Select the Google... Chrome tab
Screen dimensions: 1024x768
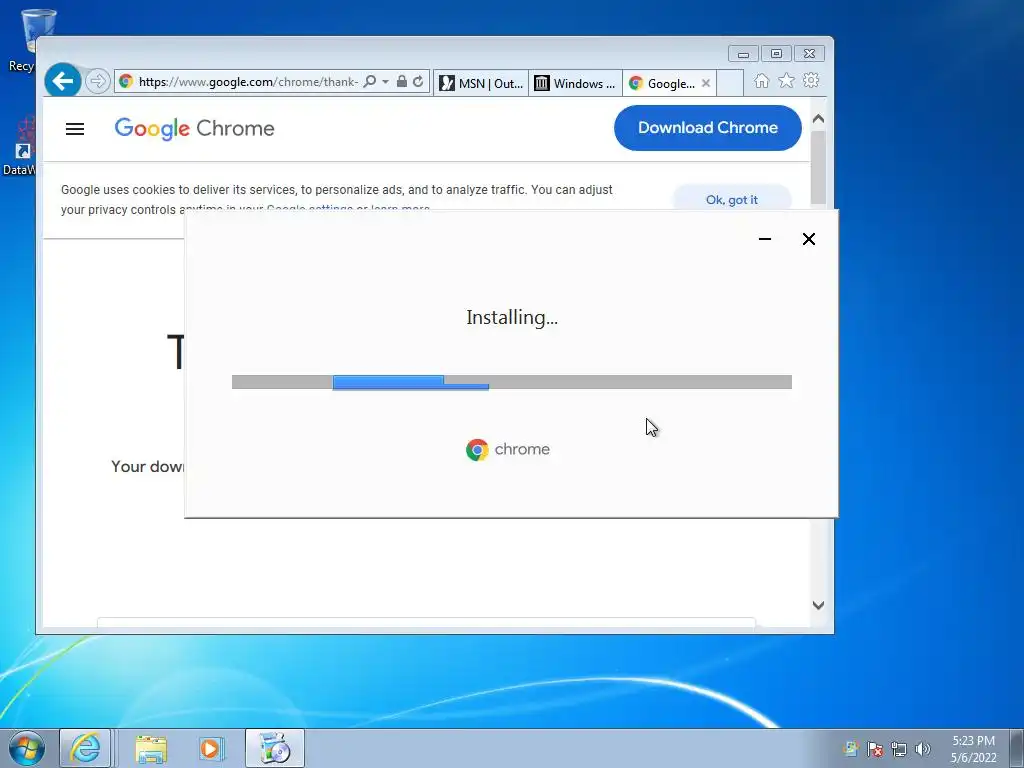[x=662, y=83]
